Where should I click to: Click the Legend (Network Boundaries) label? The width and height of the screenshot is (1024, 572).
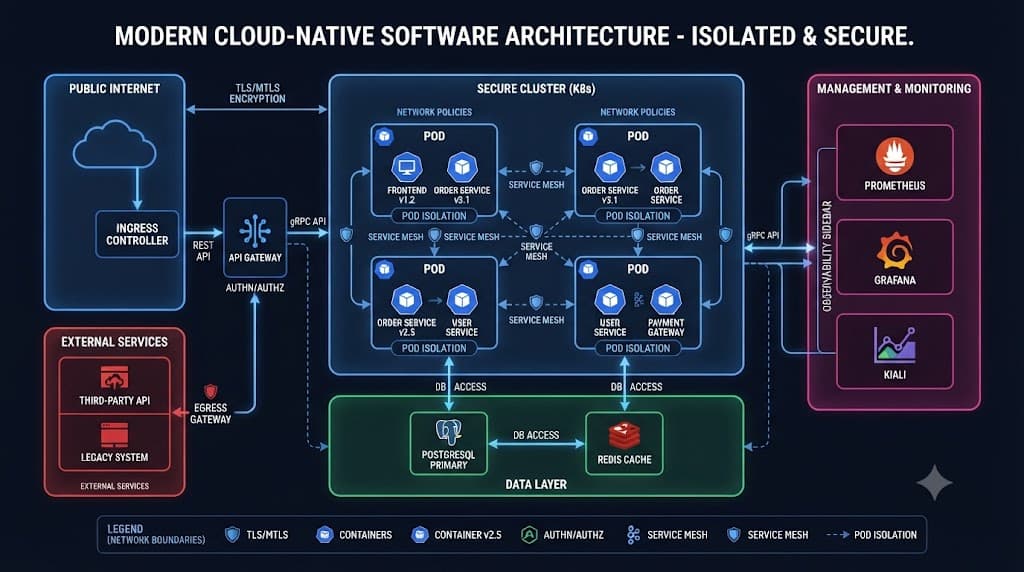[156, 534]
